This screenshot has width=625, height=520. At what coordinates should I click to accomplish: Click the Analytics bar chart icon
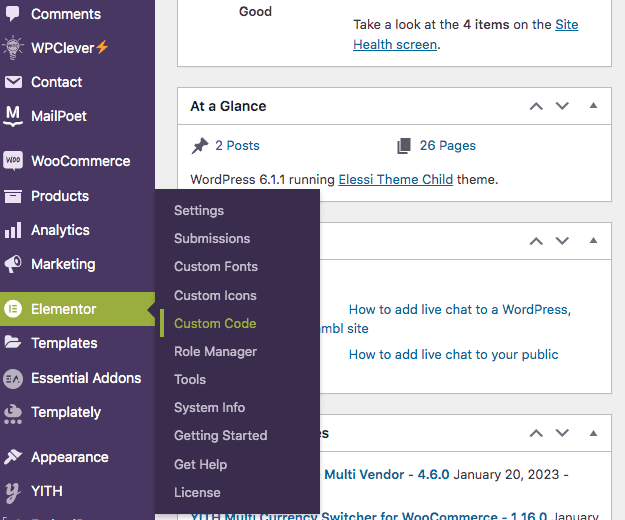click(13, 230)
